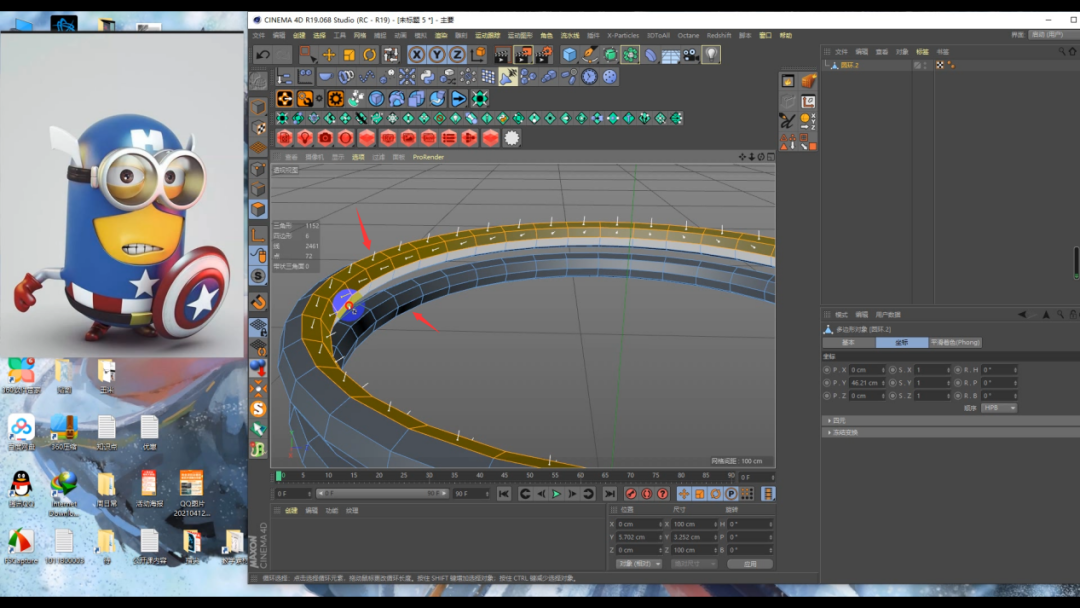Click the size Y 3.252 cm field
The width and height of the screenshot is (1080, 608).
tap(694, 537)
